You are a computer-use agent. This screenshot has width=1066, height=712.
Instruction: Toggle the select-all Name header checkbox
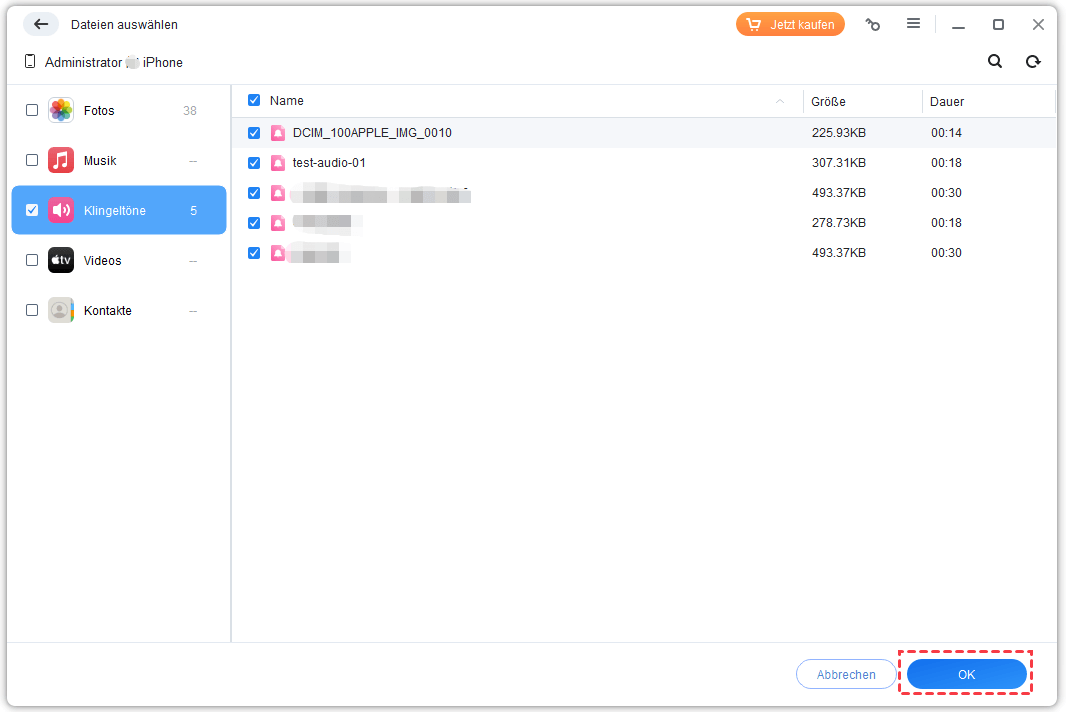tap(254, 101)
